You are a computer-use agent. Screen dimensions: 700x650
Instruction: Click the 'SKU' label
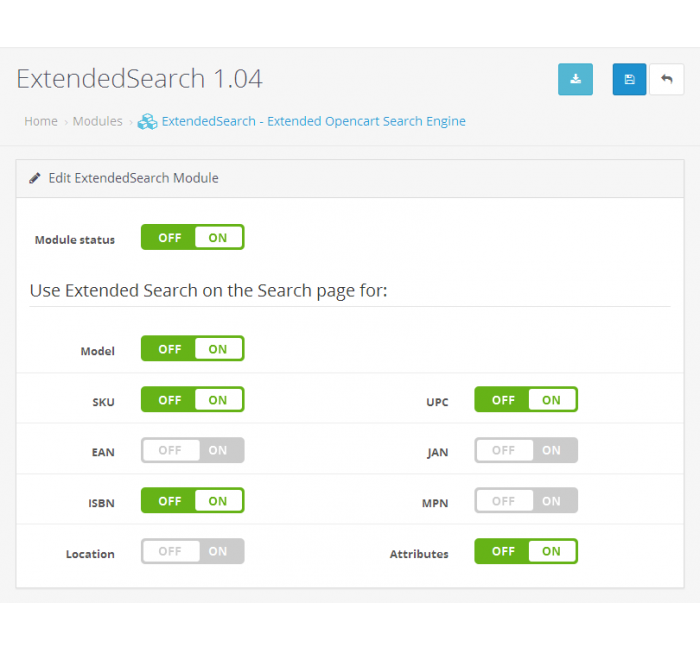click(103, 402)
